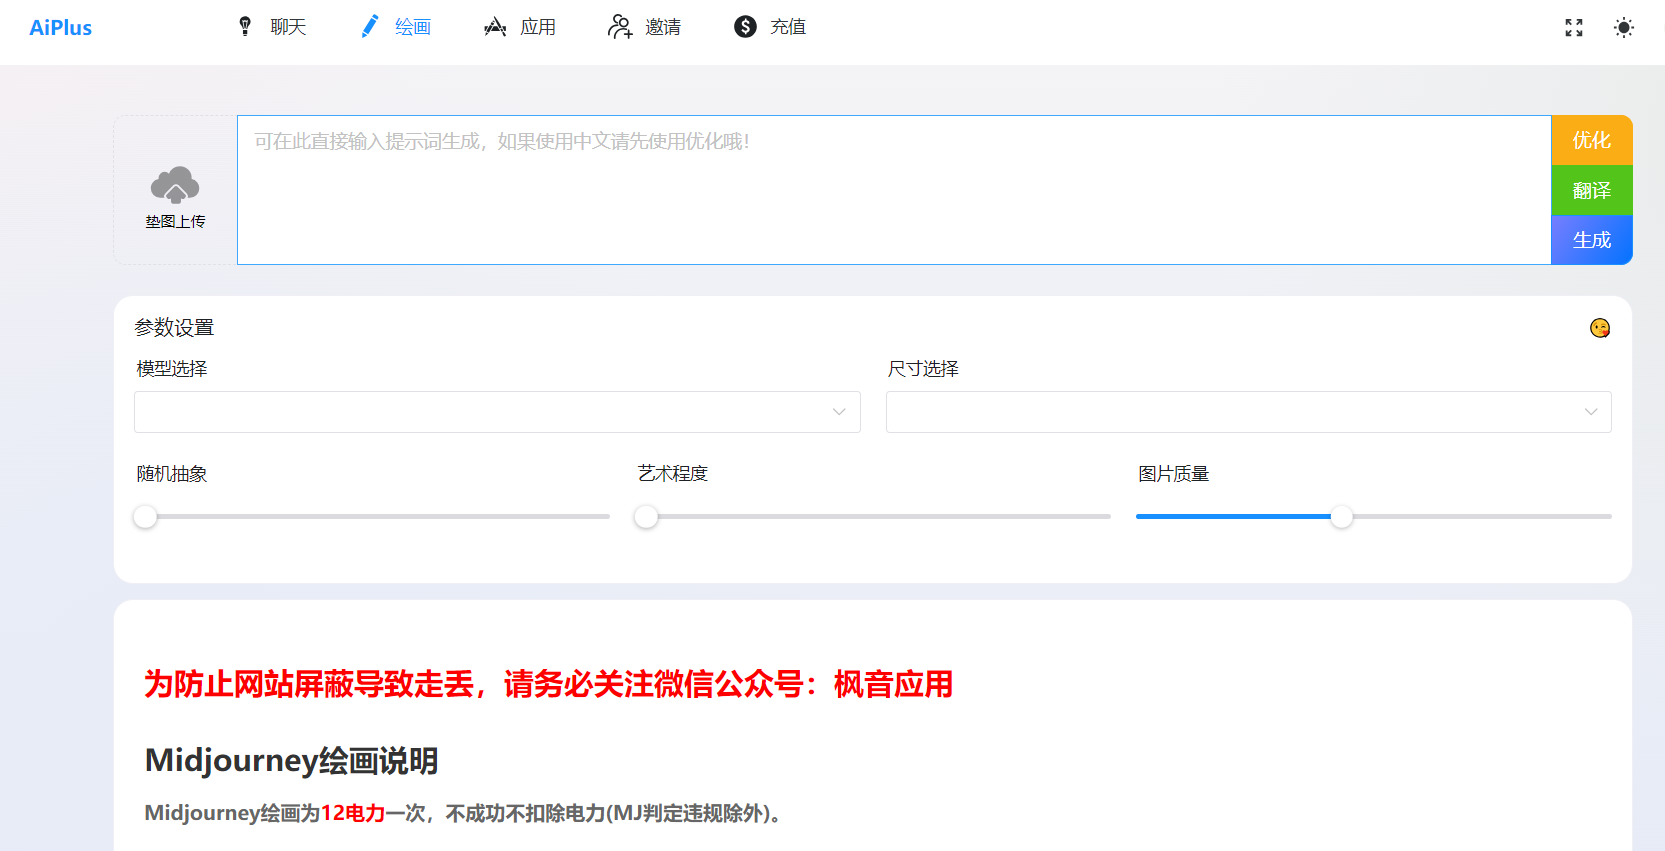Click the apps icon in navbar
The image size is (1665, 851).
pos(495,27)
